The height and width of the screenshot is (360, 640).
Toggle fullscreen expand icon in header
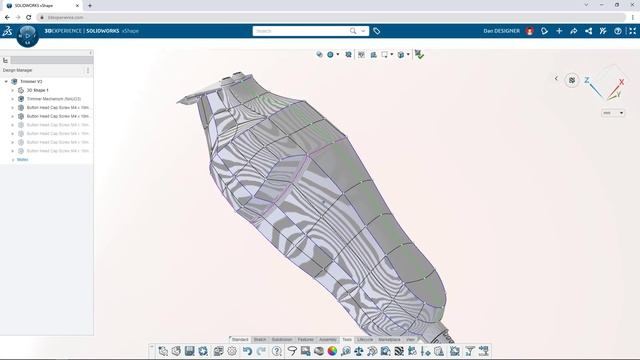point(633,31)
